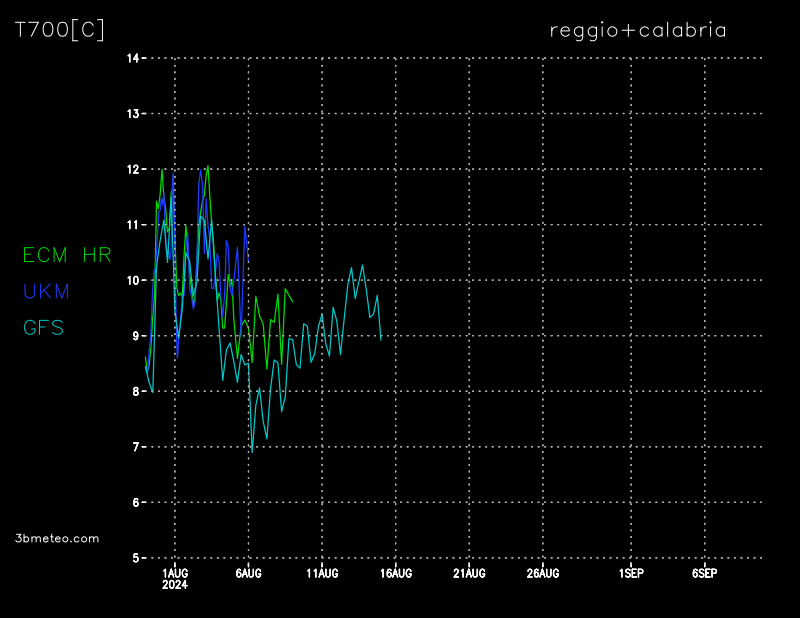Click the 16AUG date axis label
The width and height of the screenshot is (800, 618).
395,573
